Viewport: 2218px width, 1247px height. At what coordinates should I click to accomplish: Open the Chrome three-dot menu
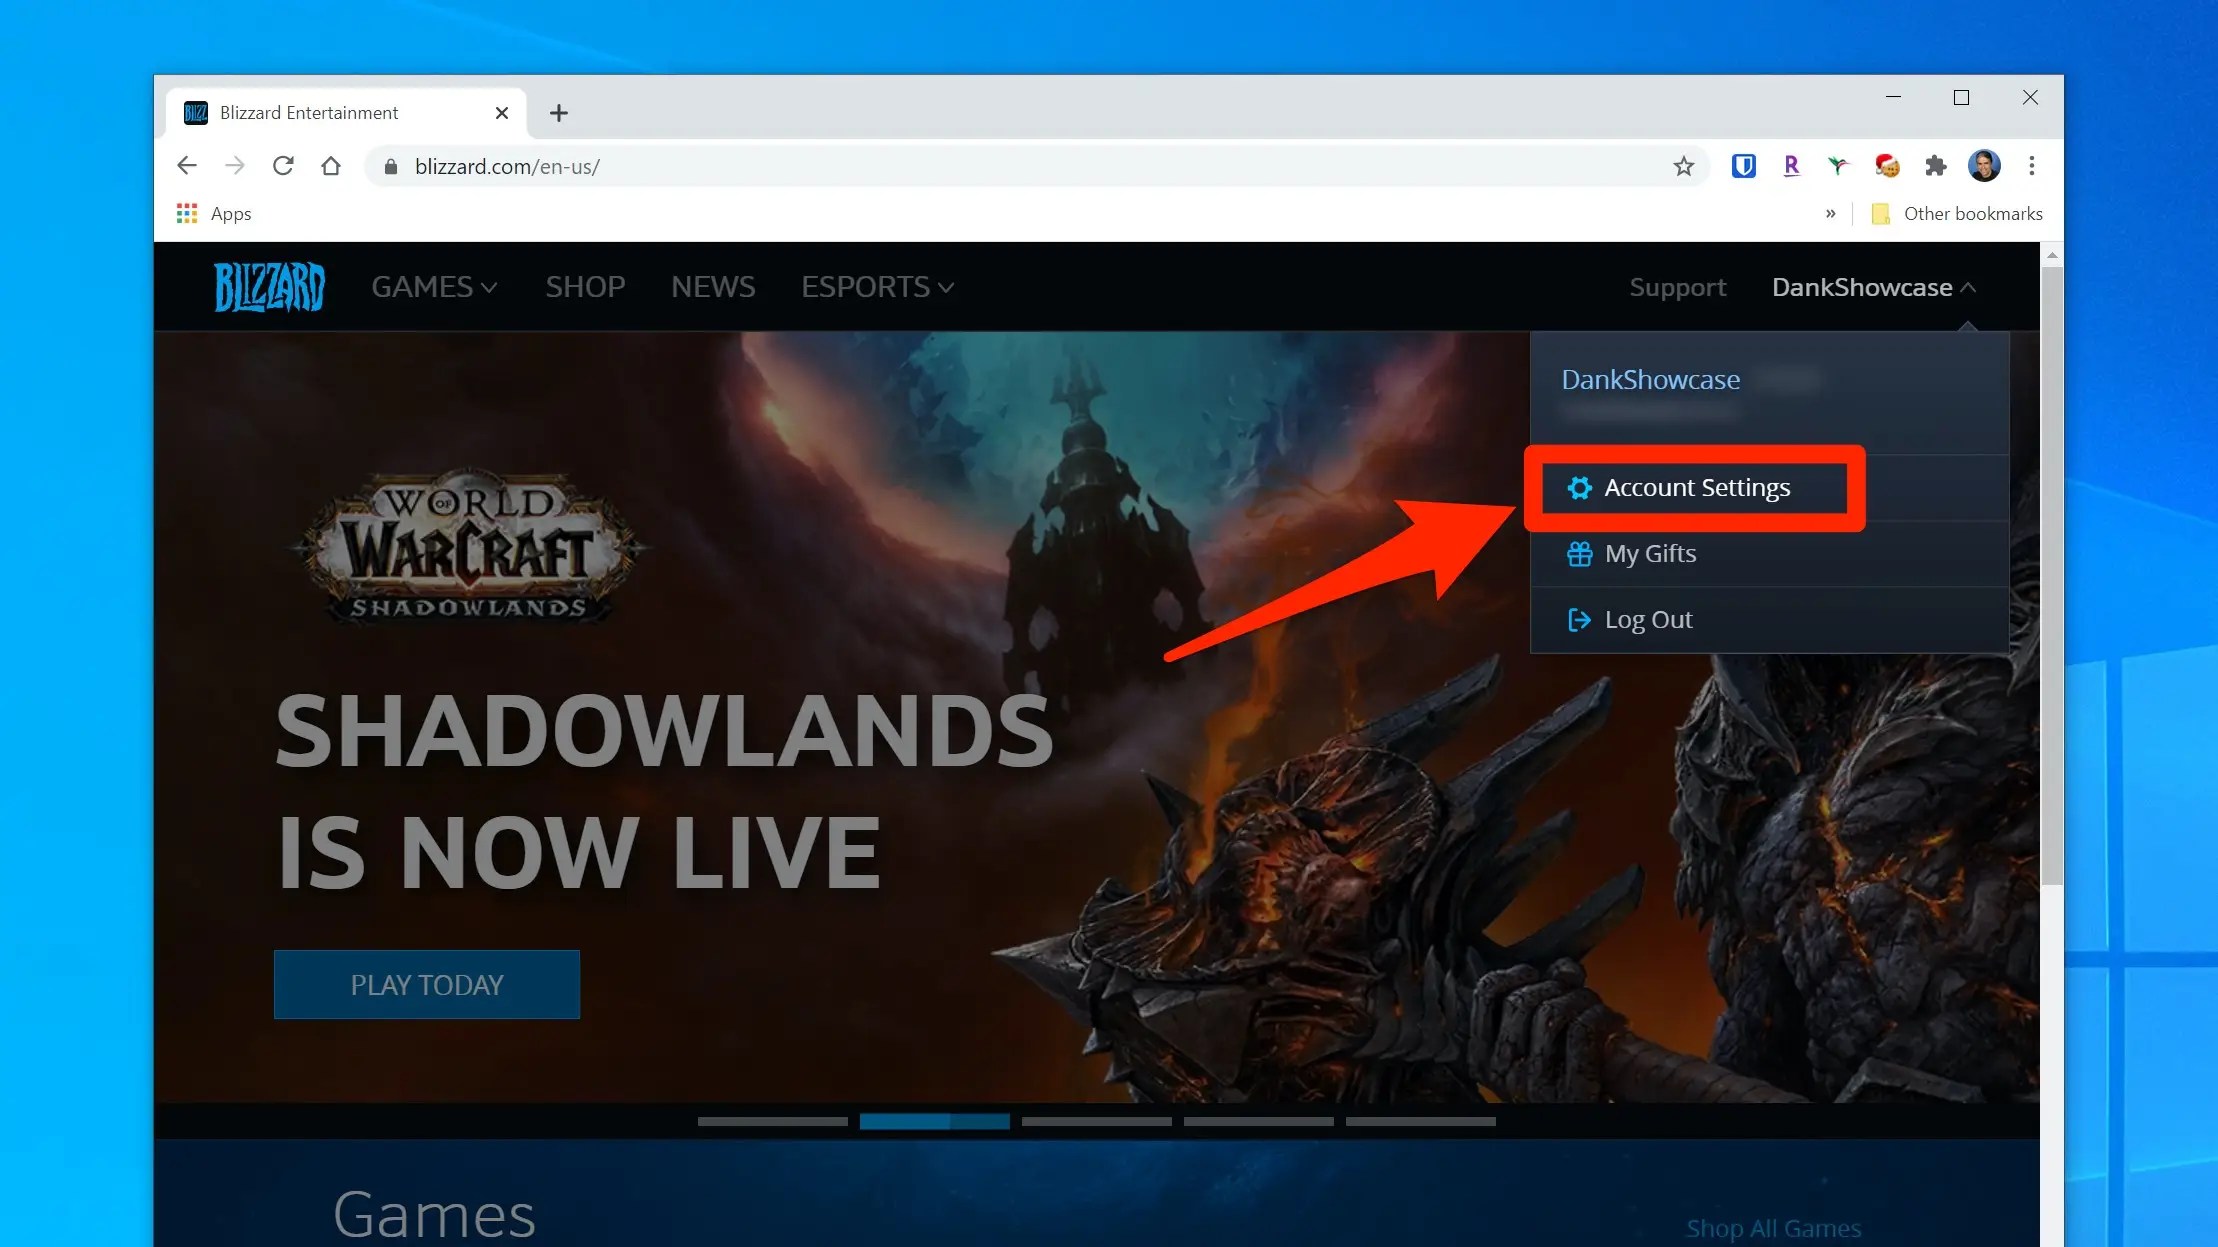click(2031, 166)
